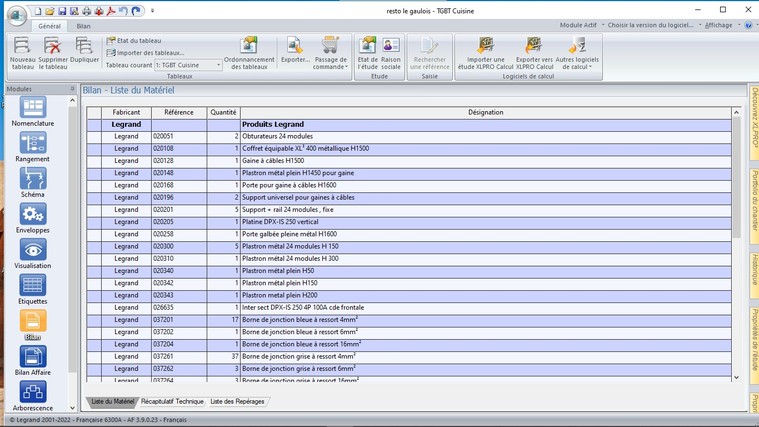Click Importer des tableaux button
This screenshot has height=427, width=759.
point(149,53)
